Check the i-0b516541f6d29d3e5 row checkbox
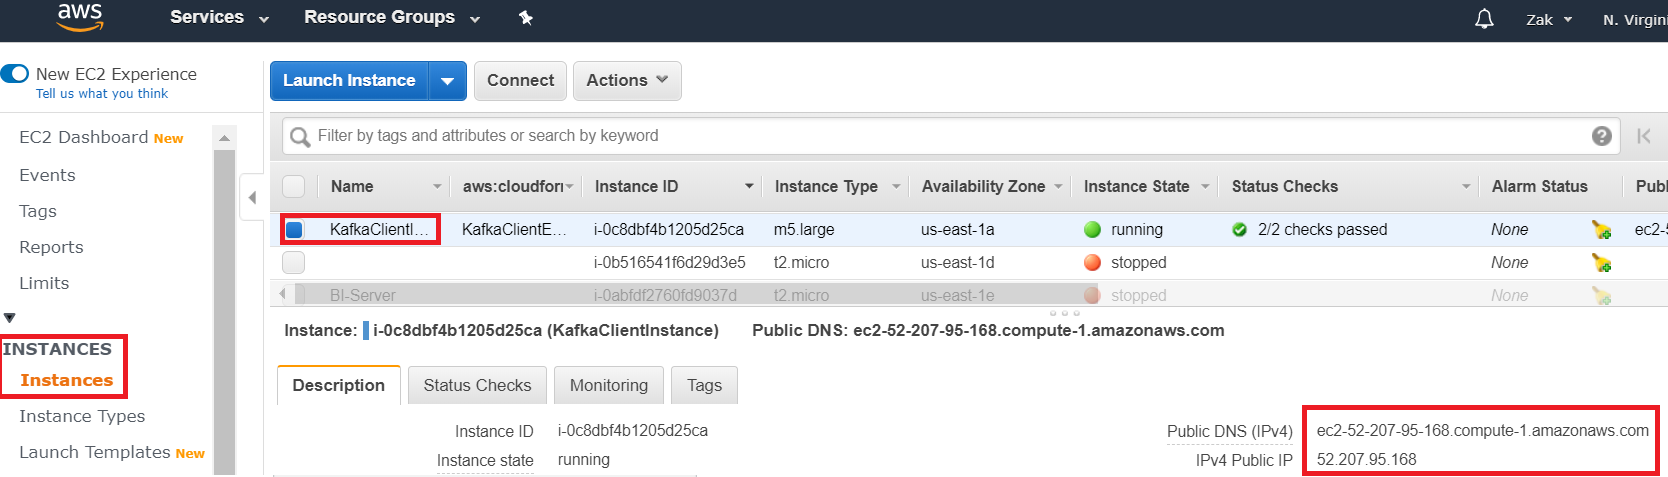 pos(293,263)
